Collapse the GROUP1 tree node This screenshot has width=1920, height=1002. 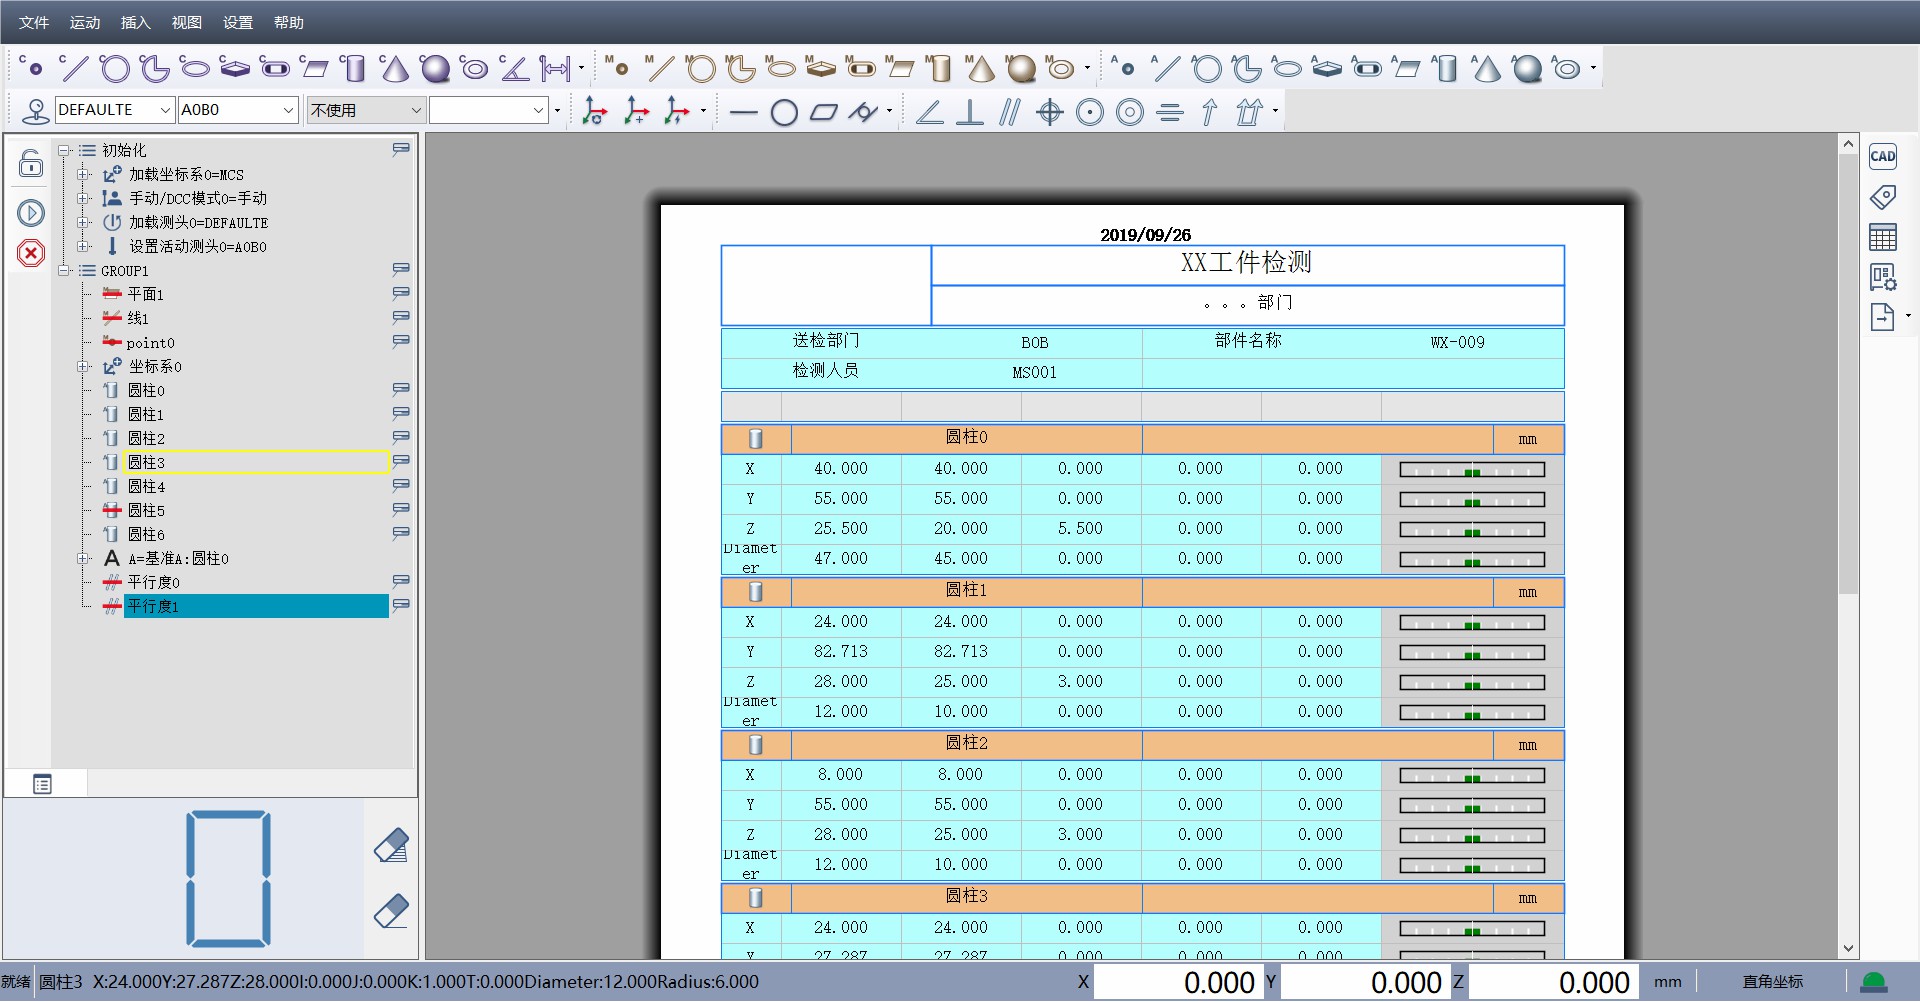pyautogui.click(x=64, y=270)
